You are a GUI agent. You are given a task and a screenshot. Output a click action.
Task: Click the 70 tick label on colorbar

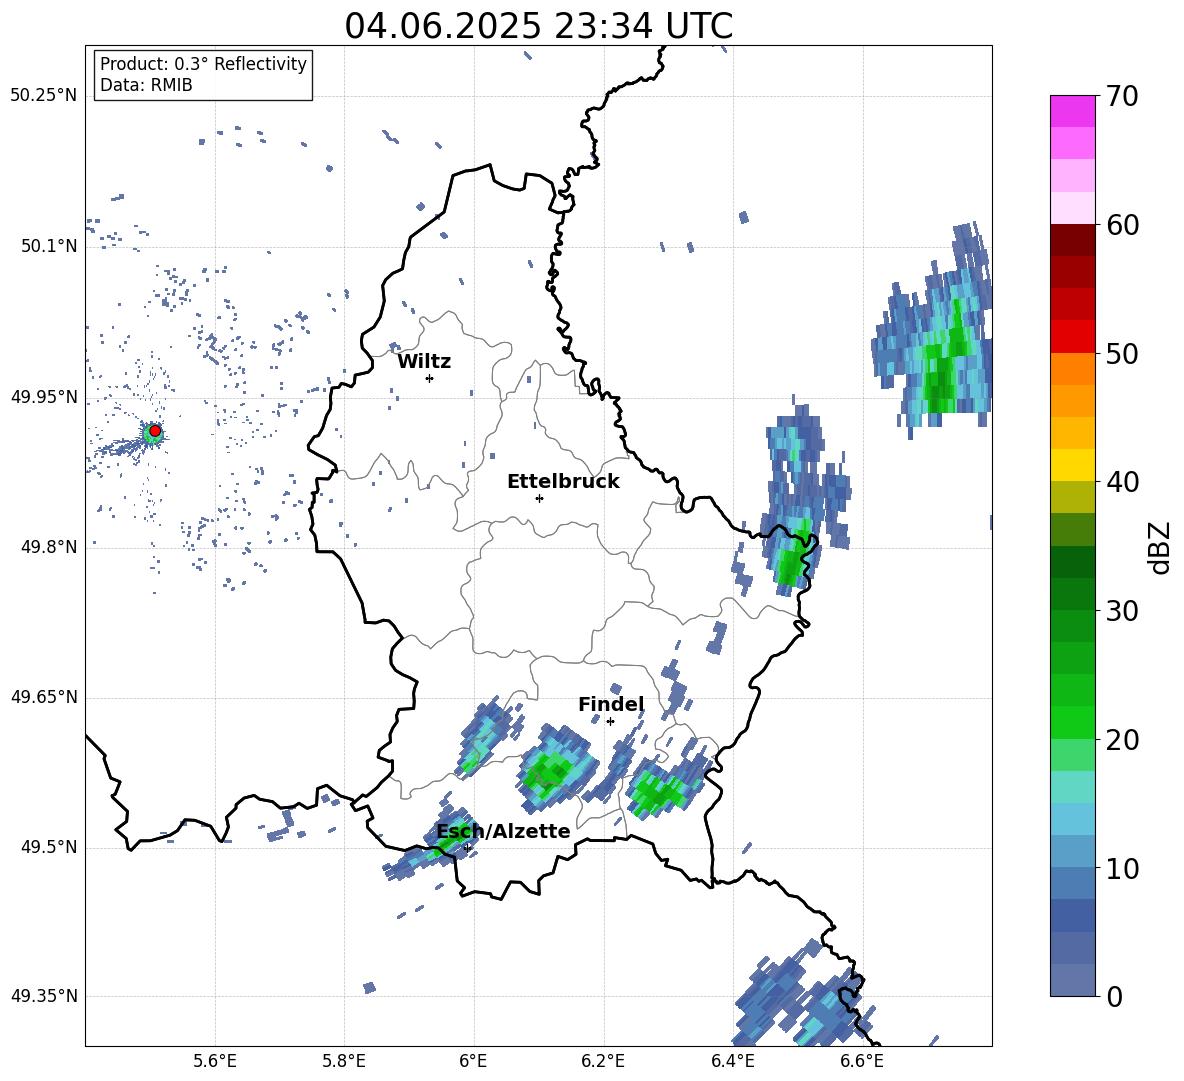click(1122, 96)
